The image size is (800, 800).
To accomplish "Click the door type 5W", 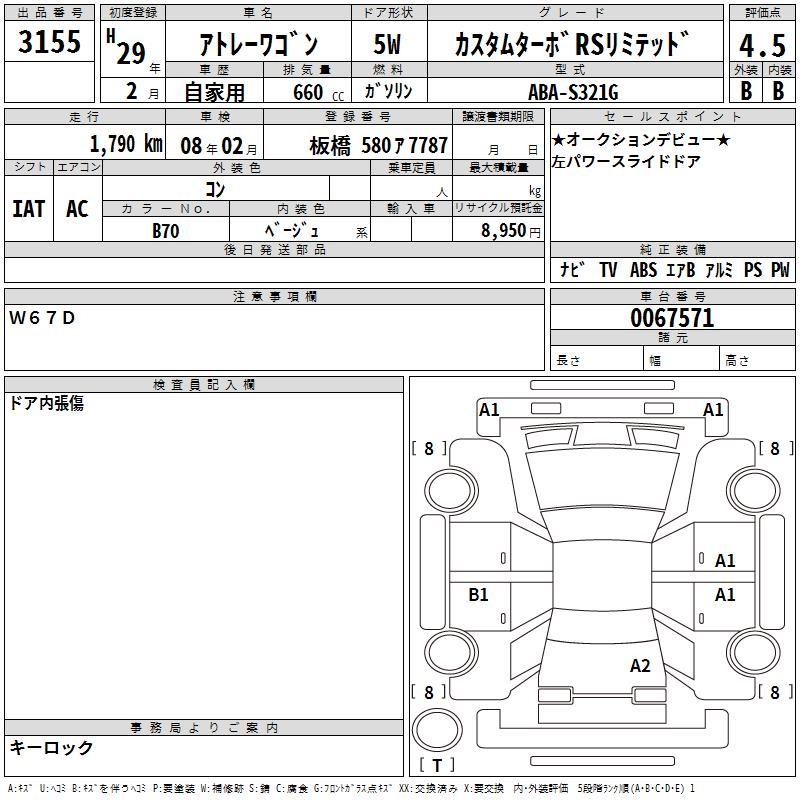I will click(388, 44).
